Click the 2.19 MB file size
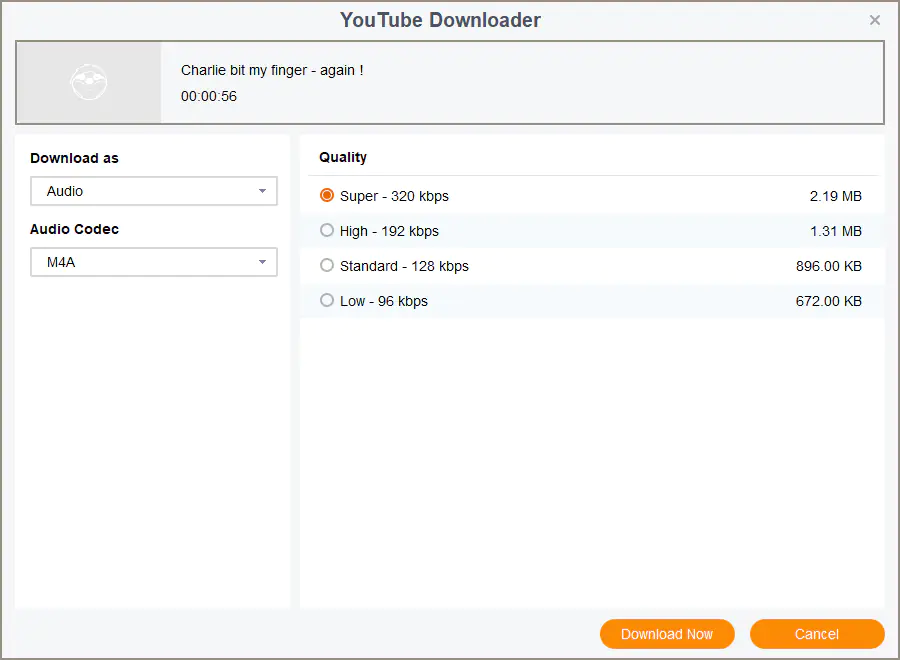The height and width of the screenshot is (660, 900). [x=835, y=196]
